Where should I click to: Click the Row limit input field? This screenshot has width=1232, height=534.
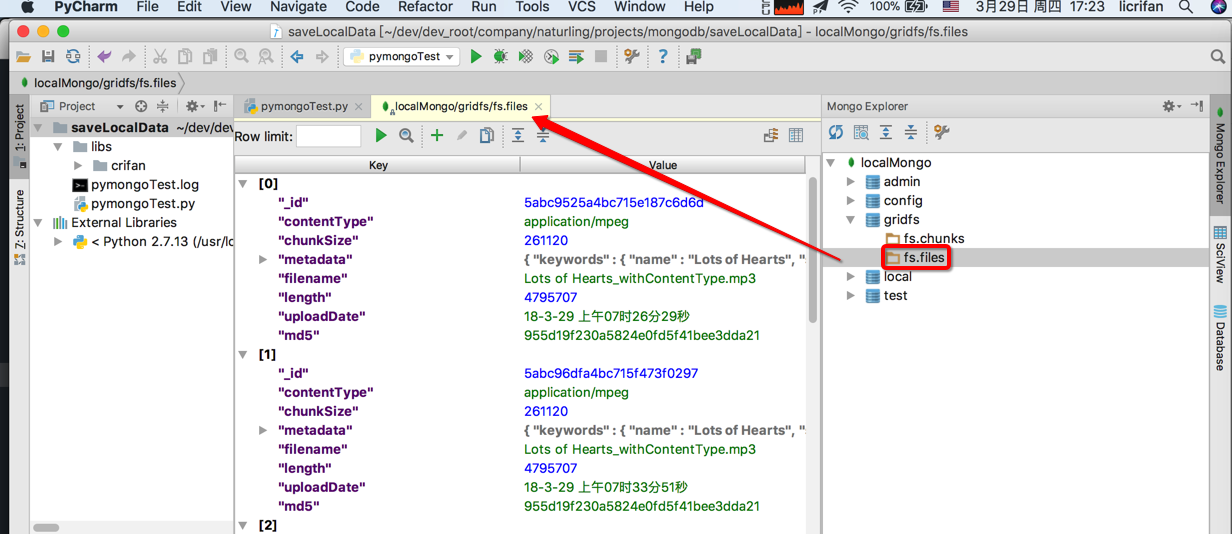(328, 136)
